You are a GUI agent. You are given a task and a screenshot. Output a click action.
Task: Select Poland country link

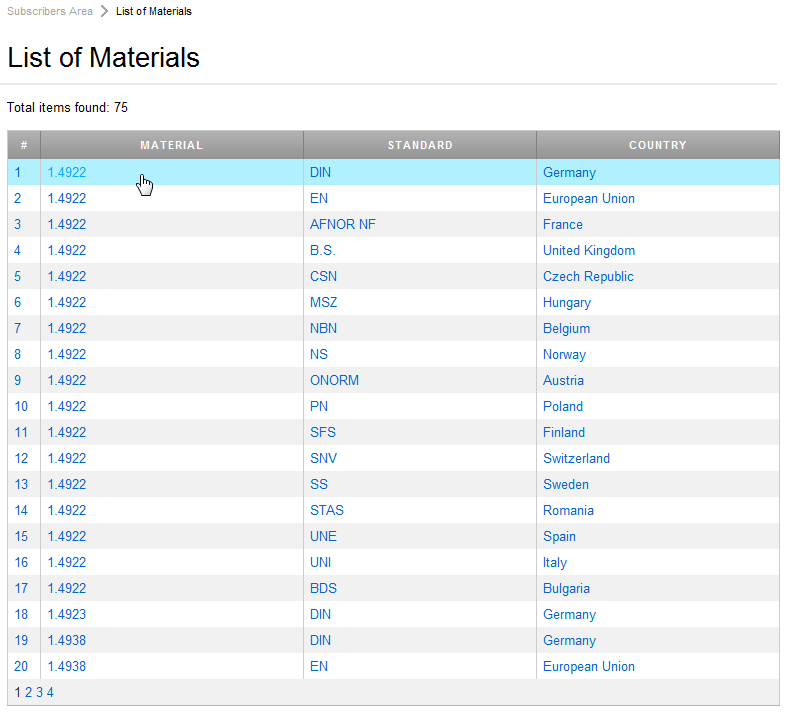(x=563, y=406)
